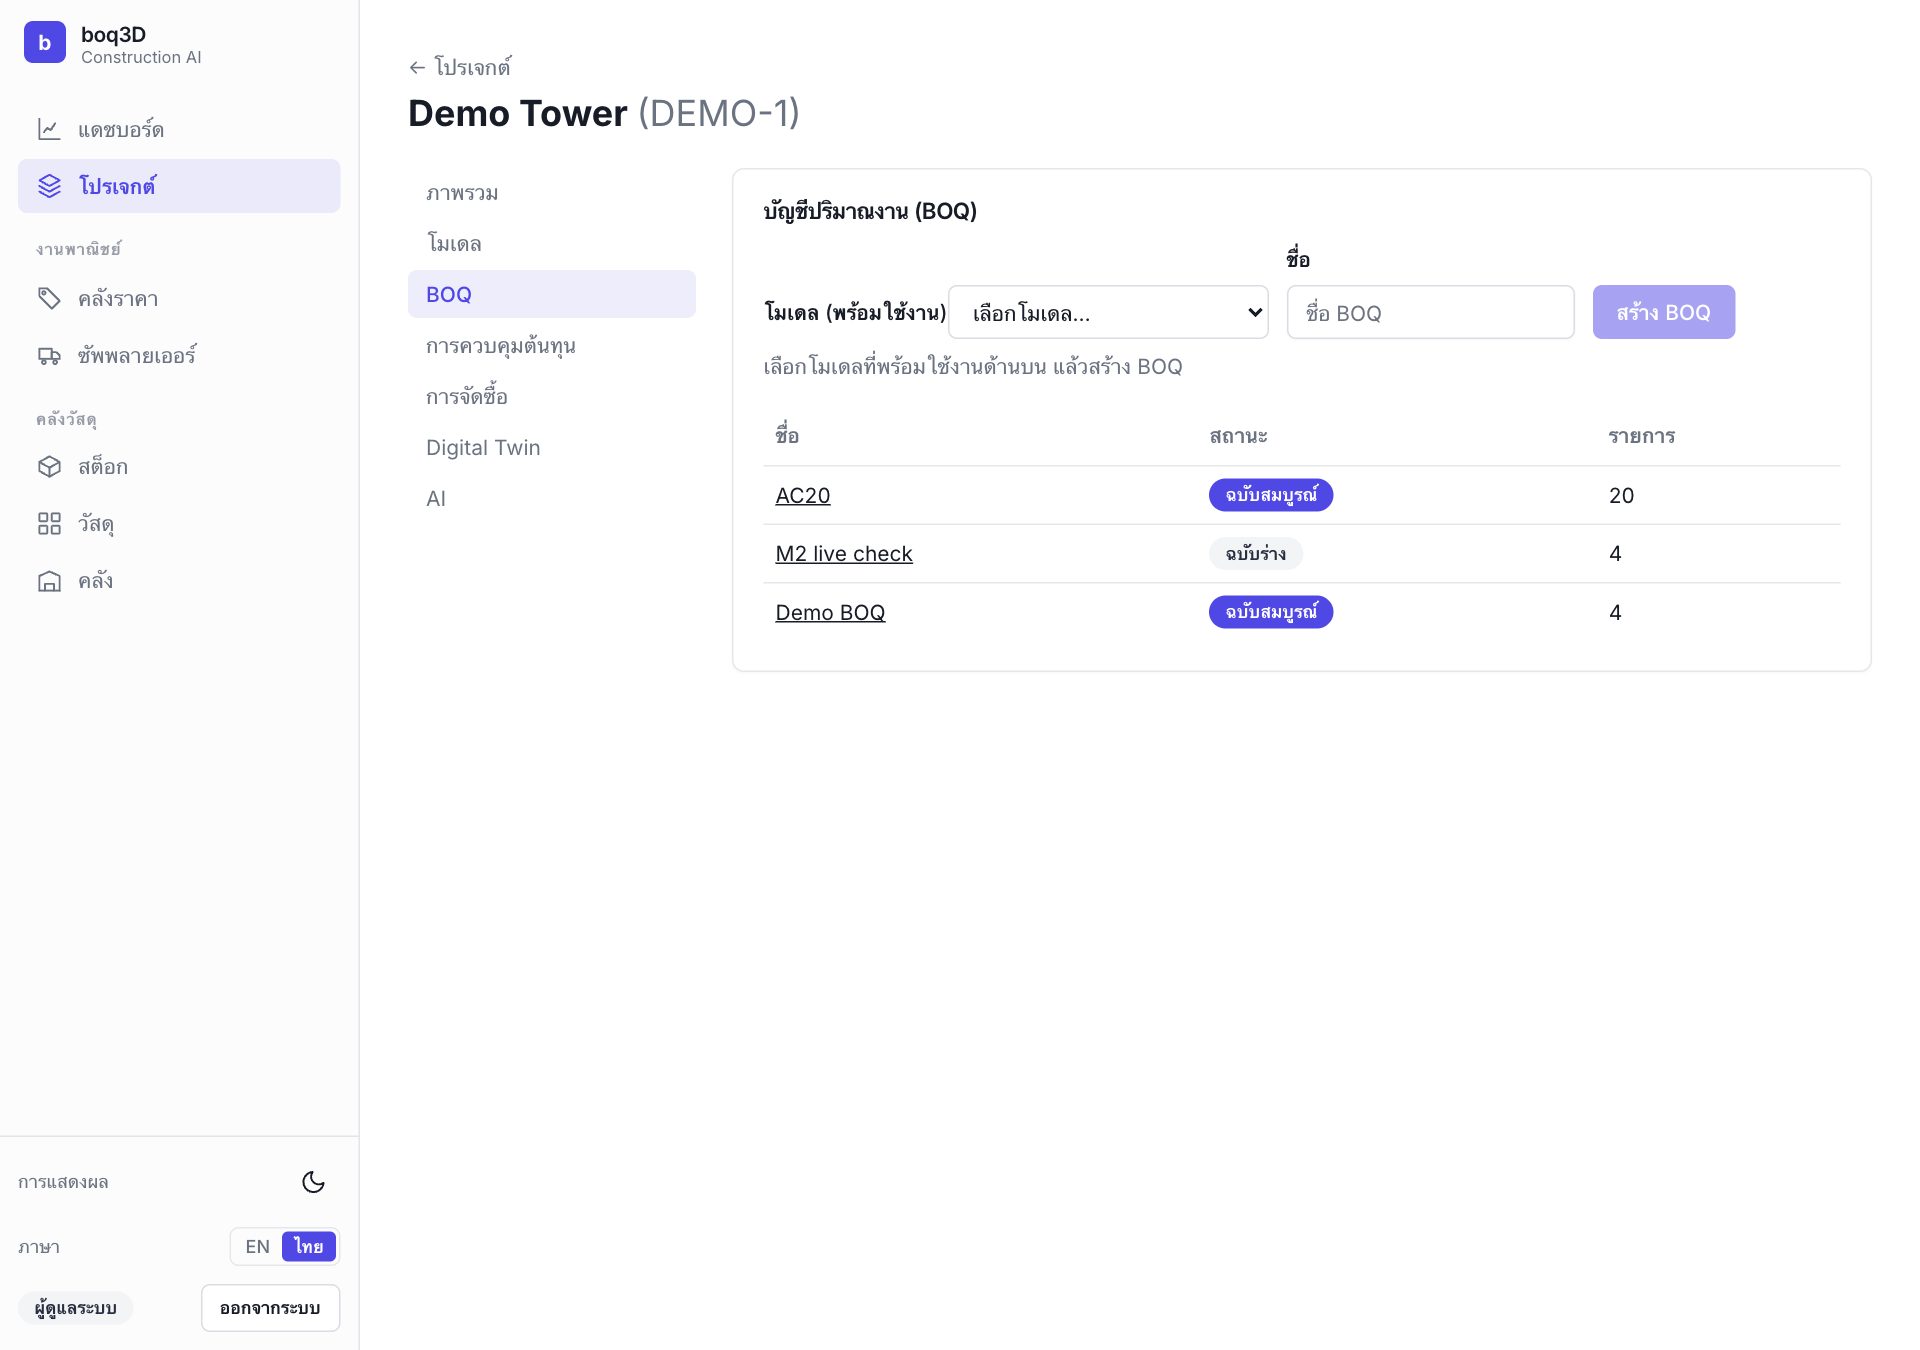
Task: Click the รายการ column header
Action: (x=1641, y=436)
